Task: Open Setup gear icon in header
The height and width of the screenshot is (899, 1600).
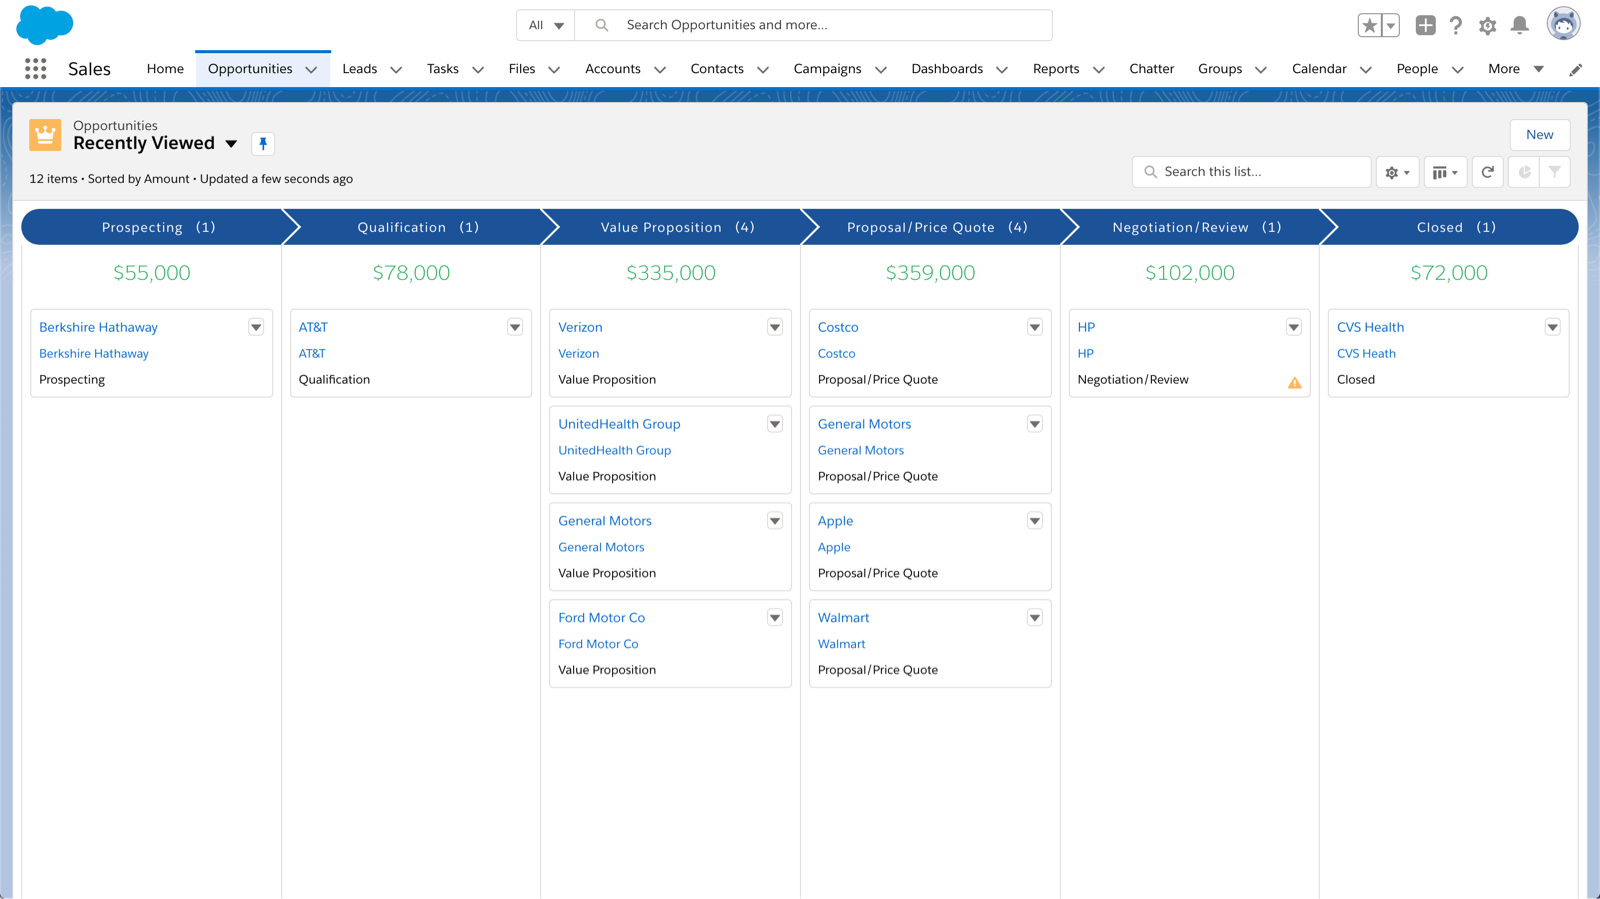Action: pyautogui.click(x=1487, y=26)
